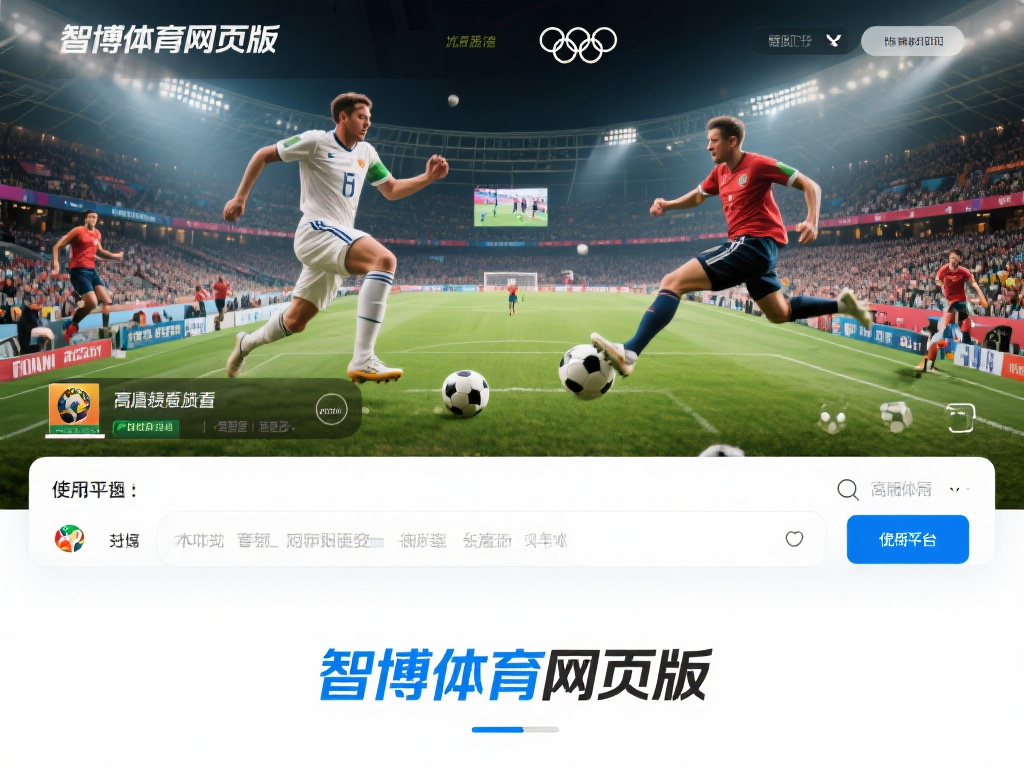Click the large 智博体育网页版 heading

(x=515, y=675)
